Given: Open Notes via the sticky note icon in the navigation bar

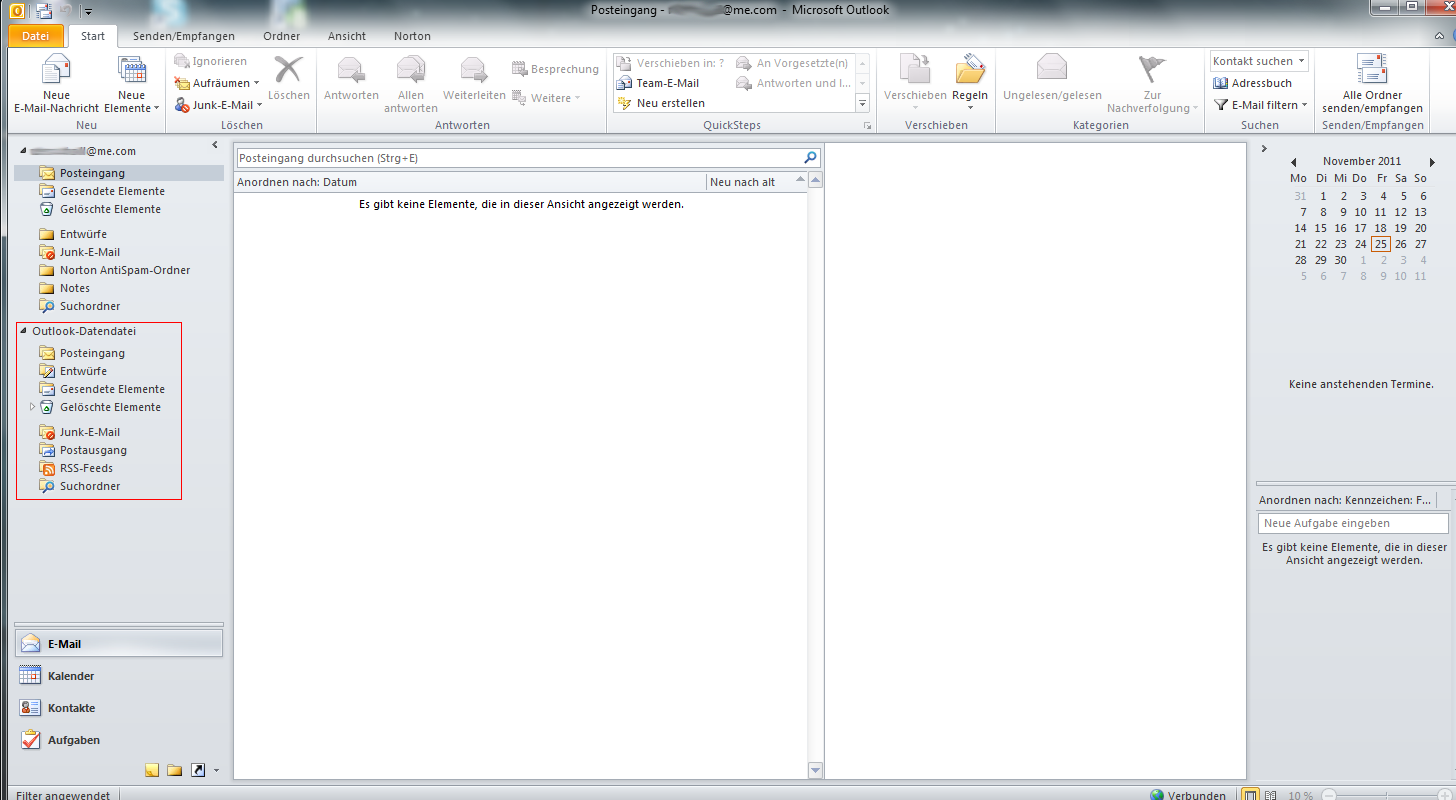Looking at the screenshot, I should (x=152, y=770).
